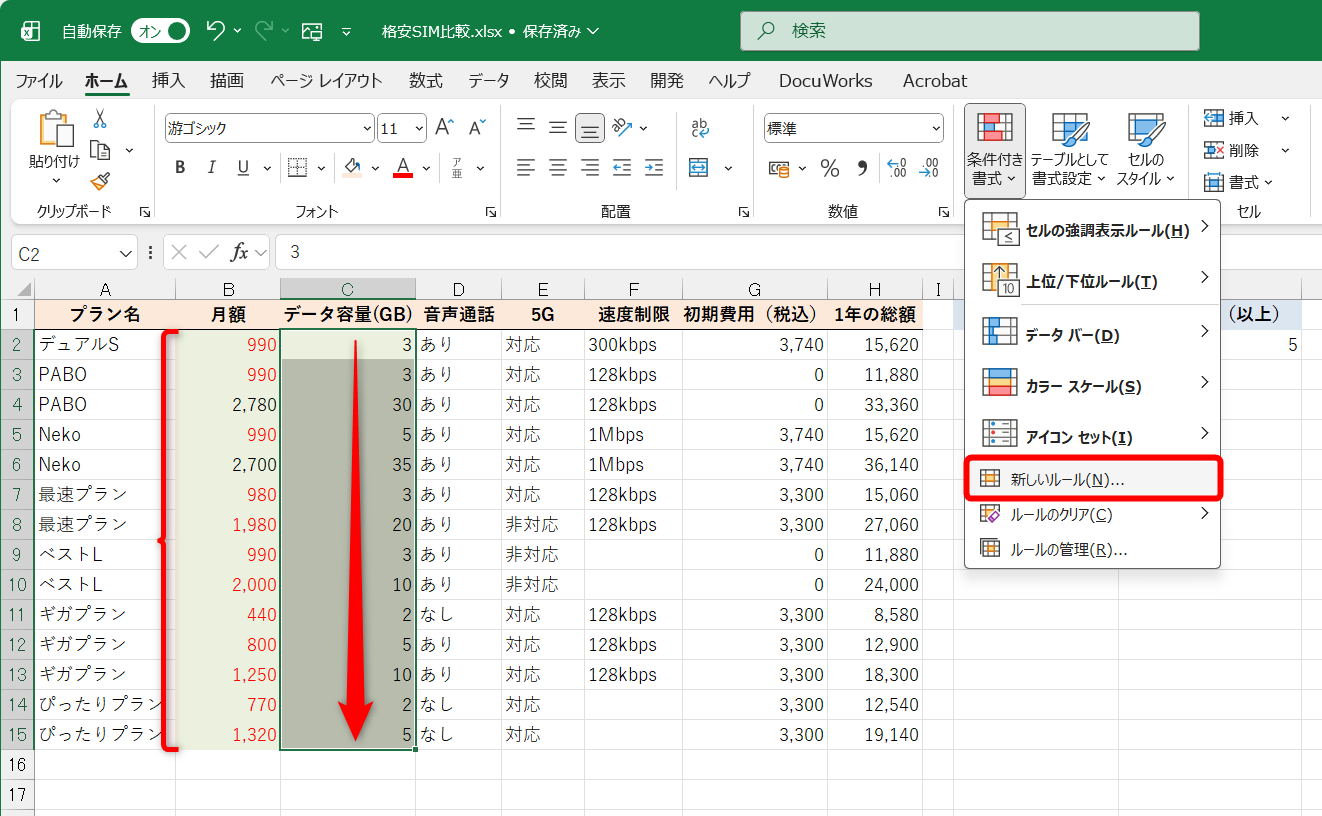Click the increase font size icon
The height and width of the screenshot is (816, 1322).
pyautogui.click(x=443, y=127)
